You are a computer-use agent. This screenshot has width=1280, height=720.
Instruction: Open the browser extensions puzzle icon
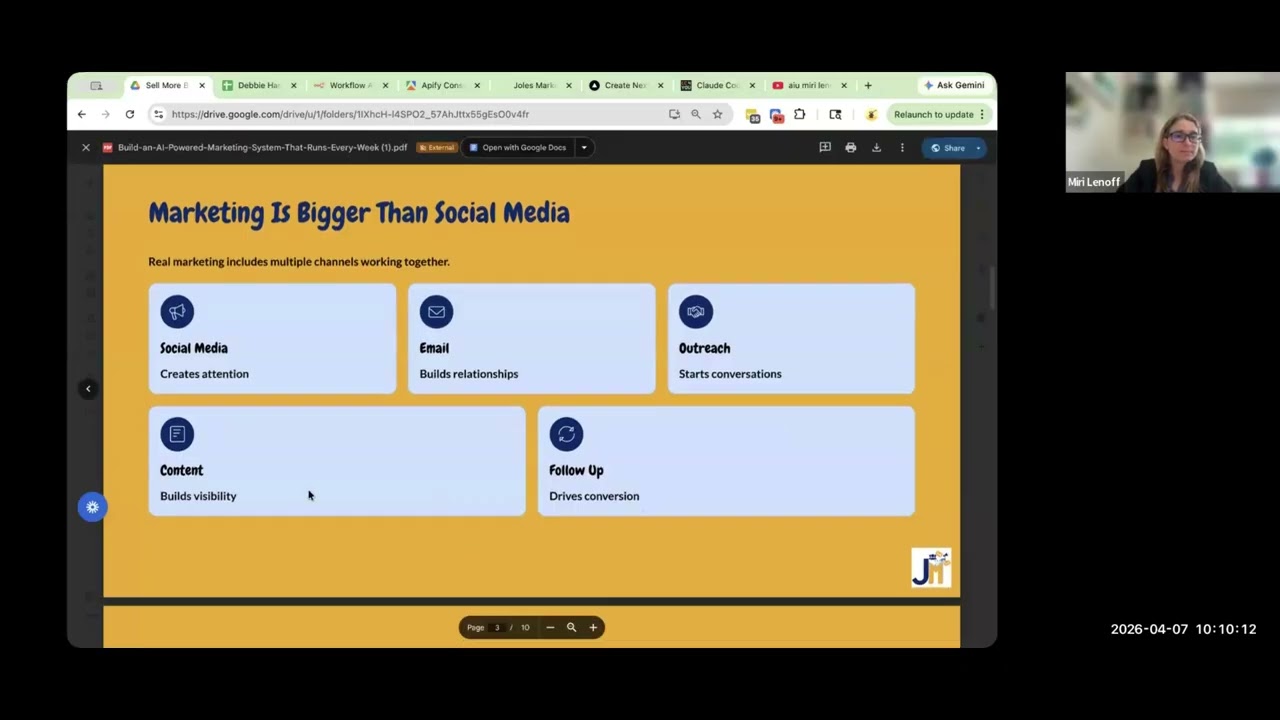tap(799, 115)
